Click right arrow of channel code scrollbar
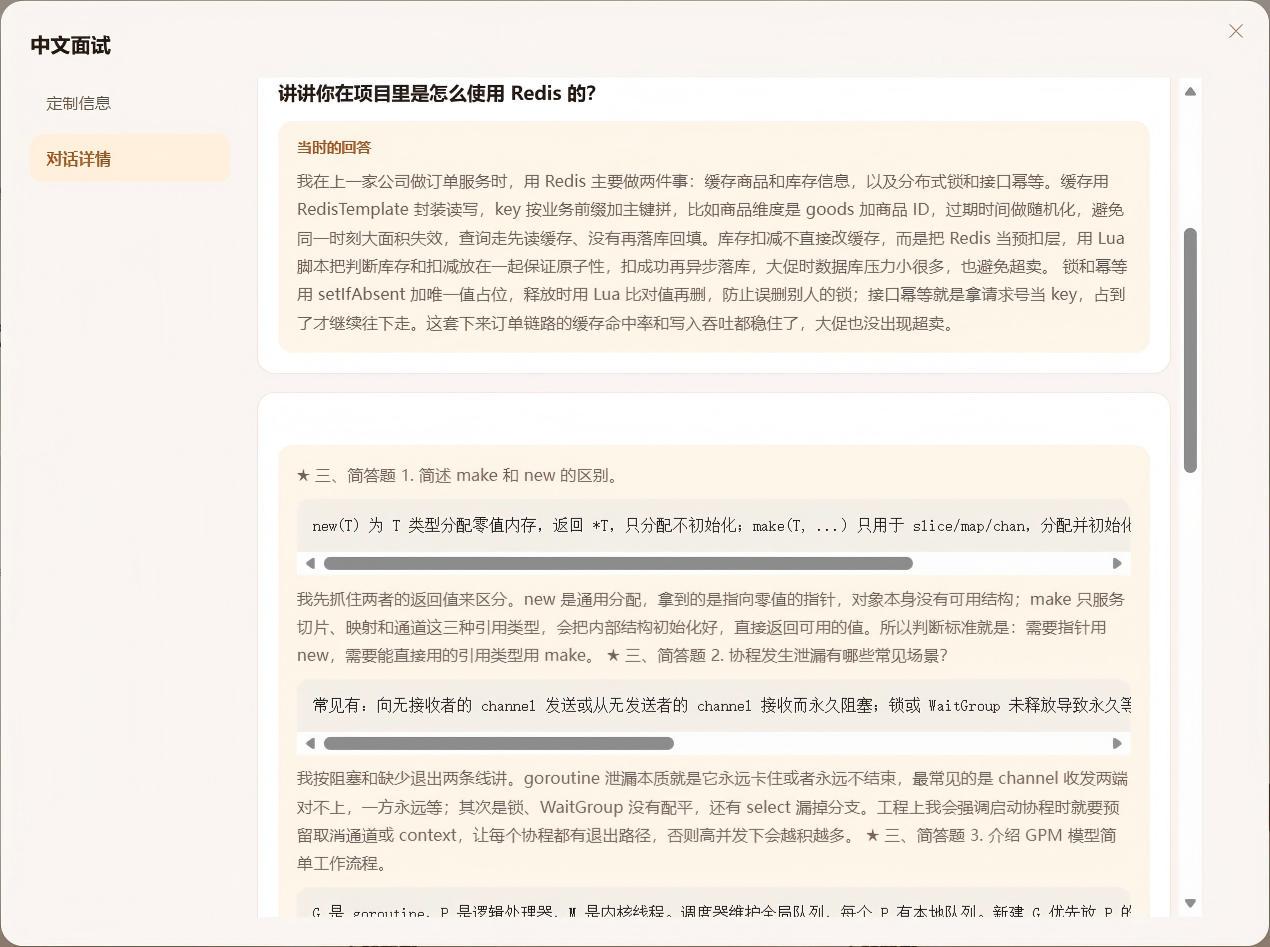Viewport: 1270px width, 947px height. click(1117, 743)
